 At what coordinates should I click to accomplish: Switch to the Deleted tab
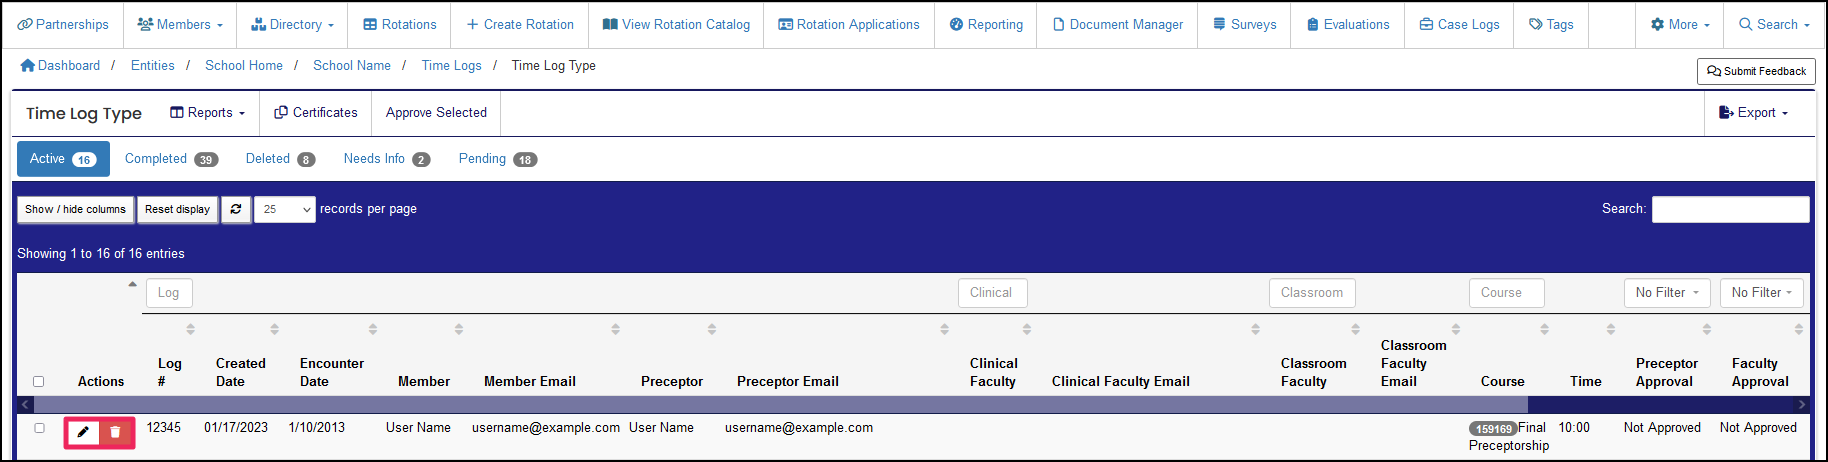tap(280, 159)
